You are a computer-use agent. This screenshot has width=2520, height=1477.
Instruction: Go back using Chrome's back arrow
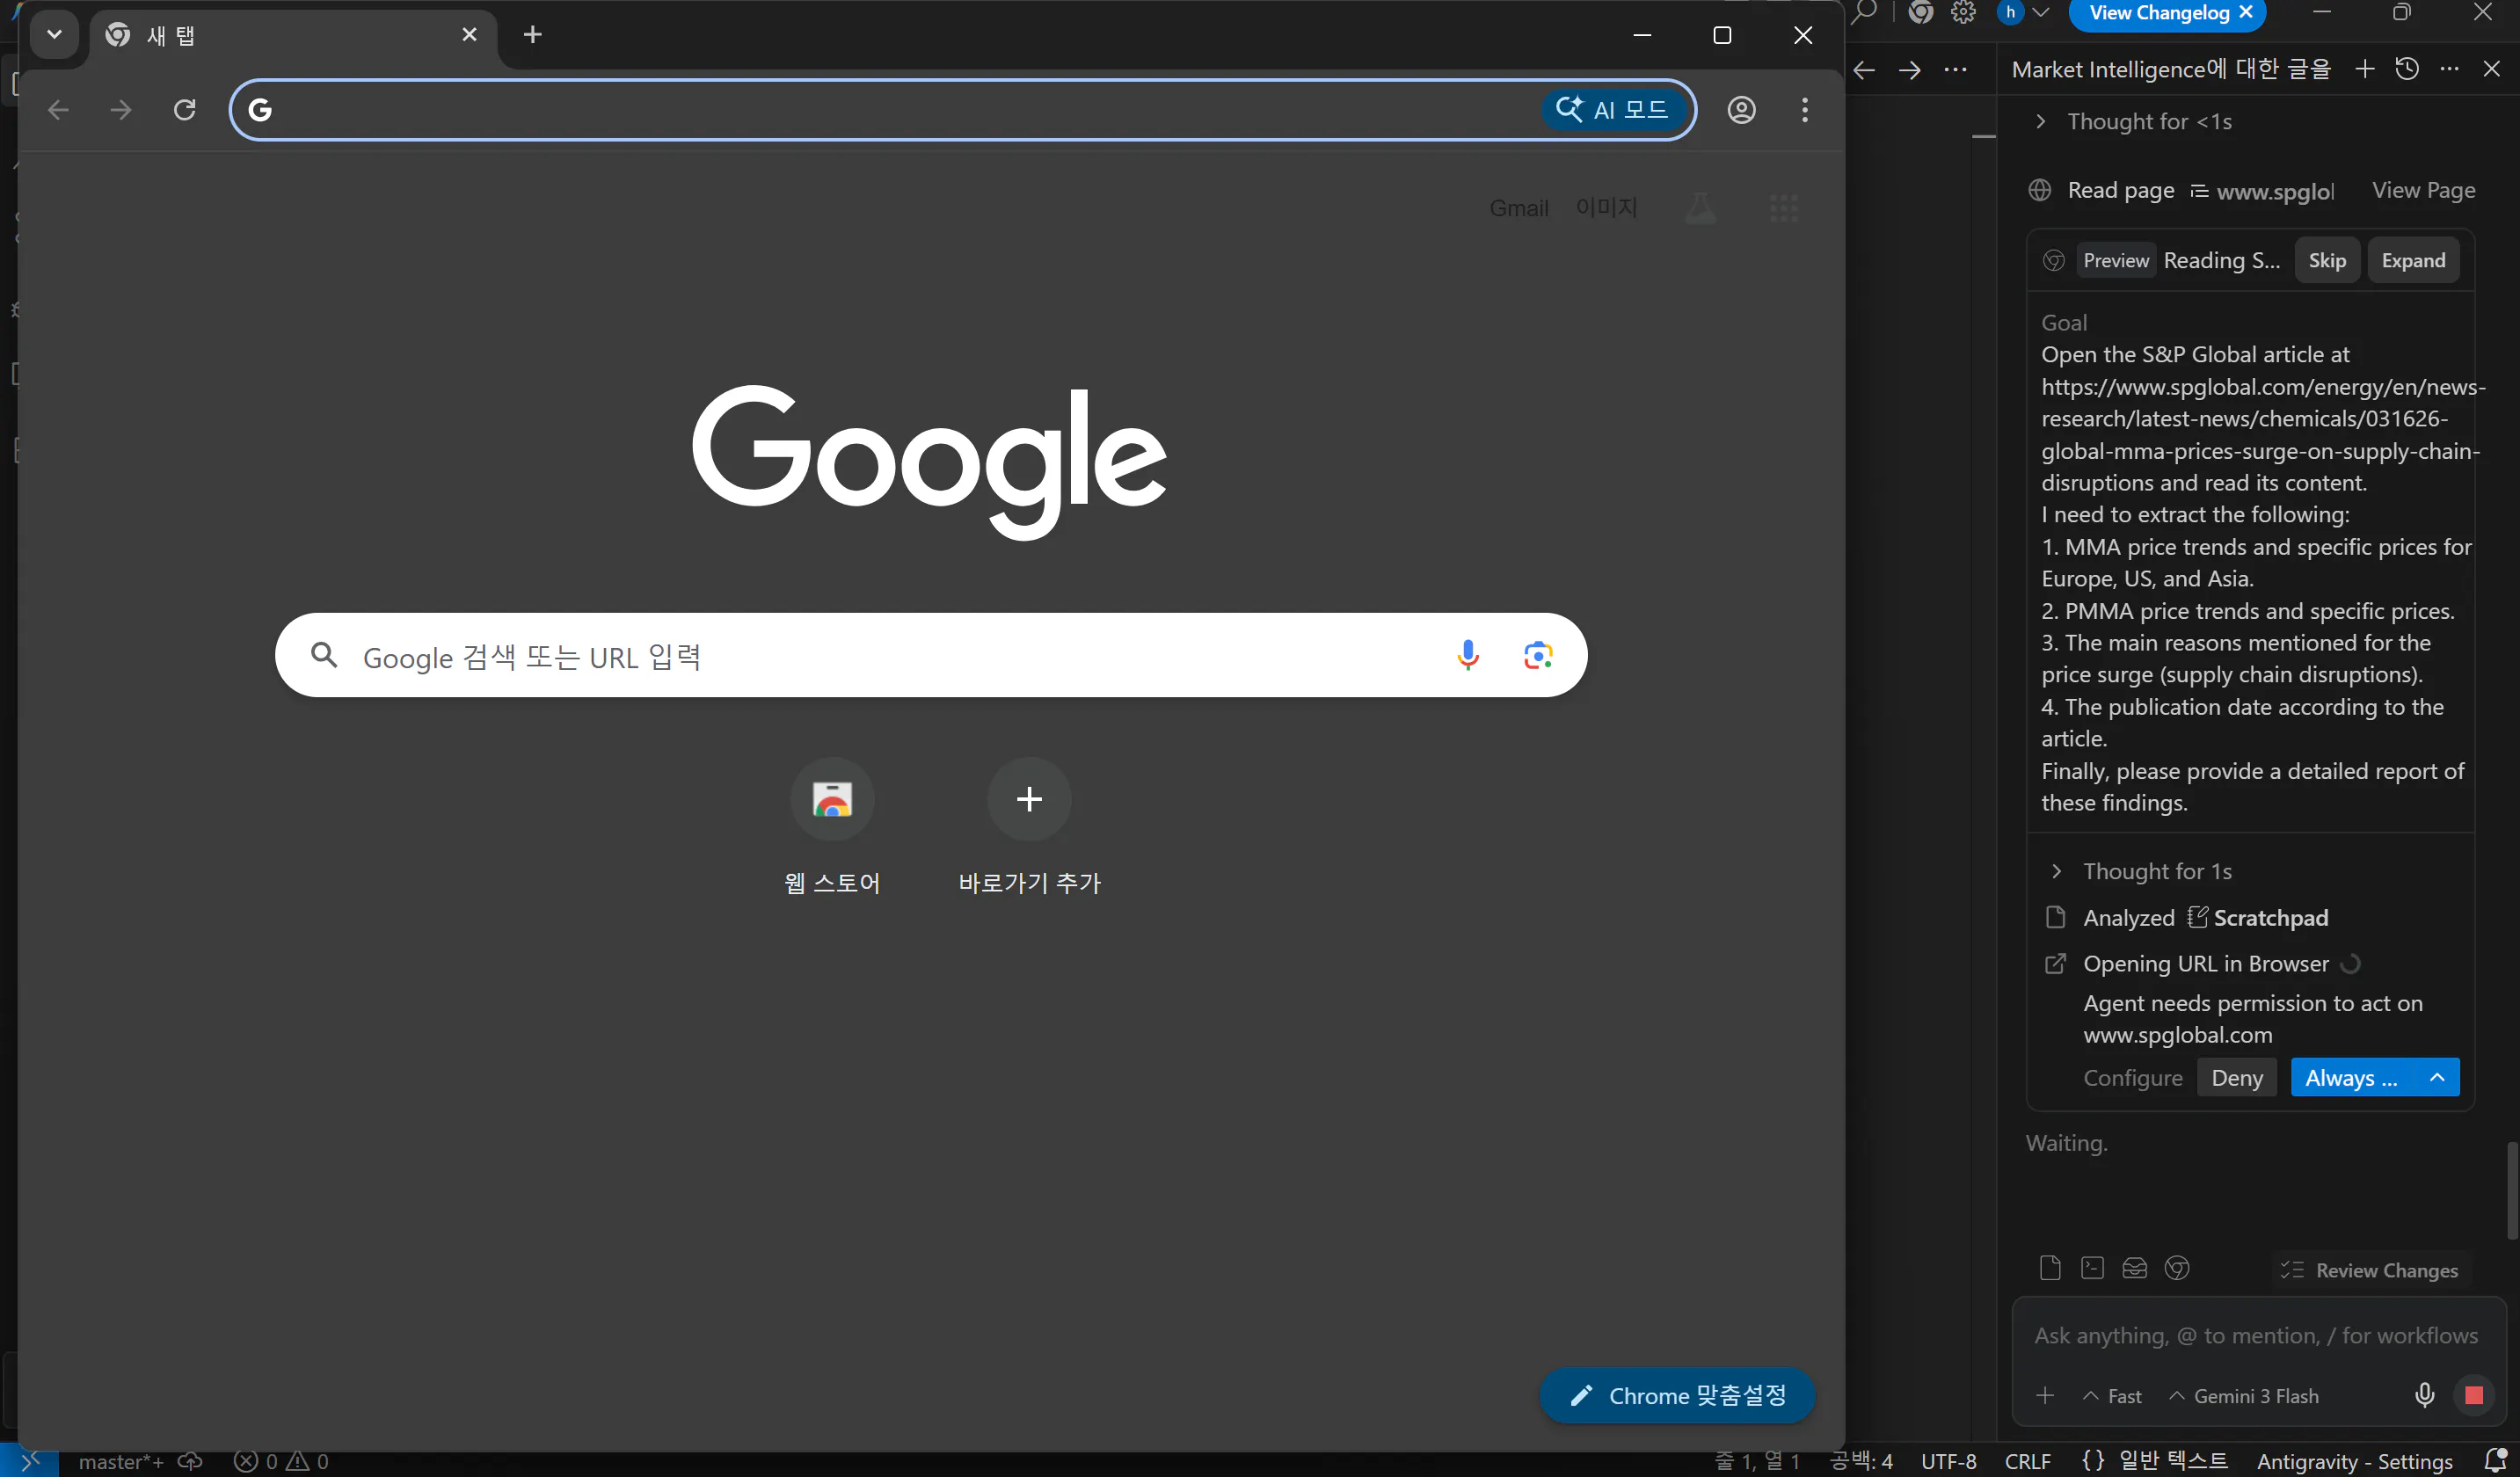pyautogui.click(x=58, y=110)
